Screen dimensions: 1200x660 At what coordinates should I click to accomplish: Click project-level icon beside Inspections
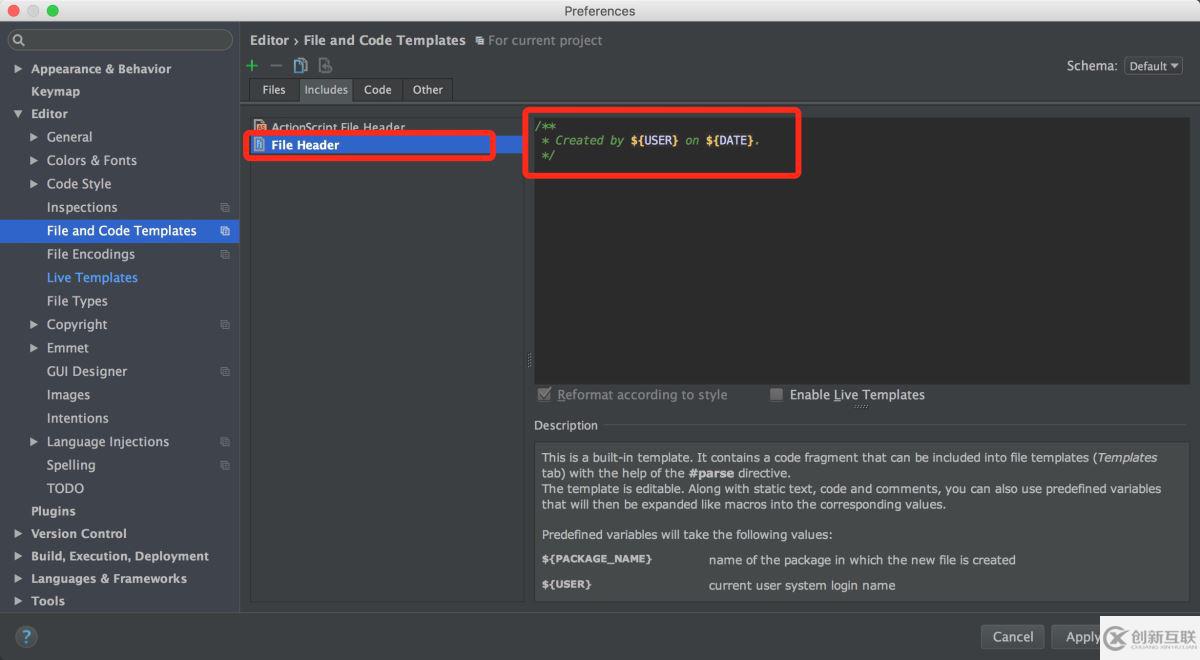tap(225, 208)
